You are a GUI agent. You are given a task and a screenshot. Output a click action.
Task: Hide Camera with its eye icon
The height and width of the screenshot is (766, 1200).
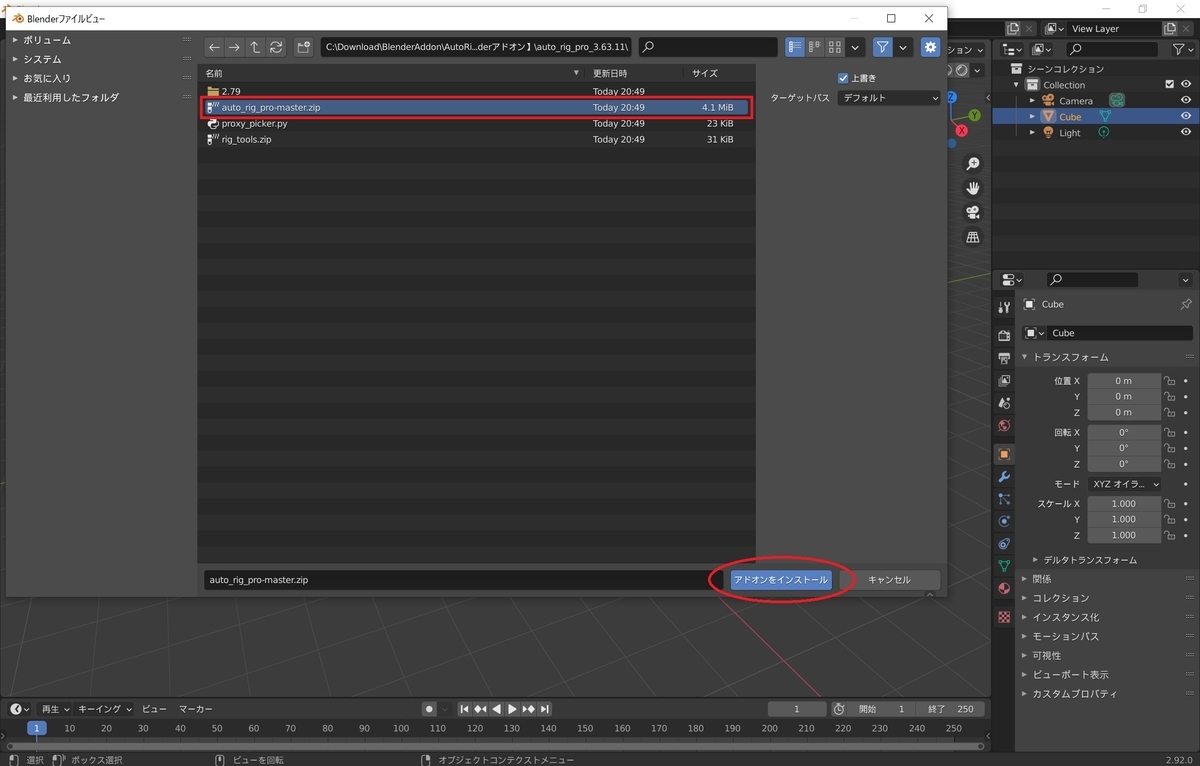click(1186, 101)
